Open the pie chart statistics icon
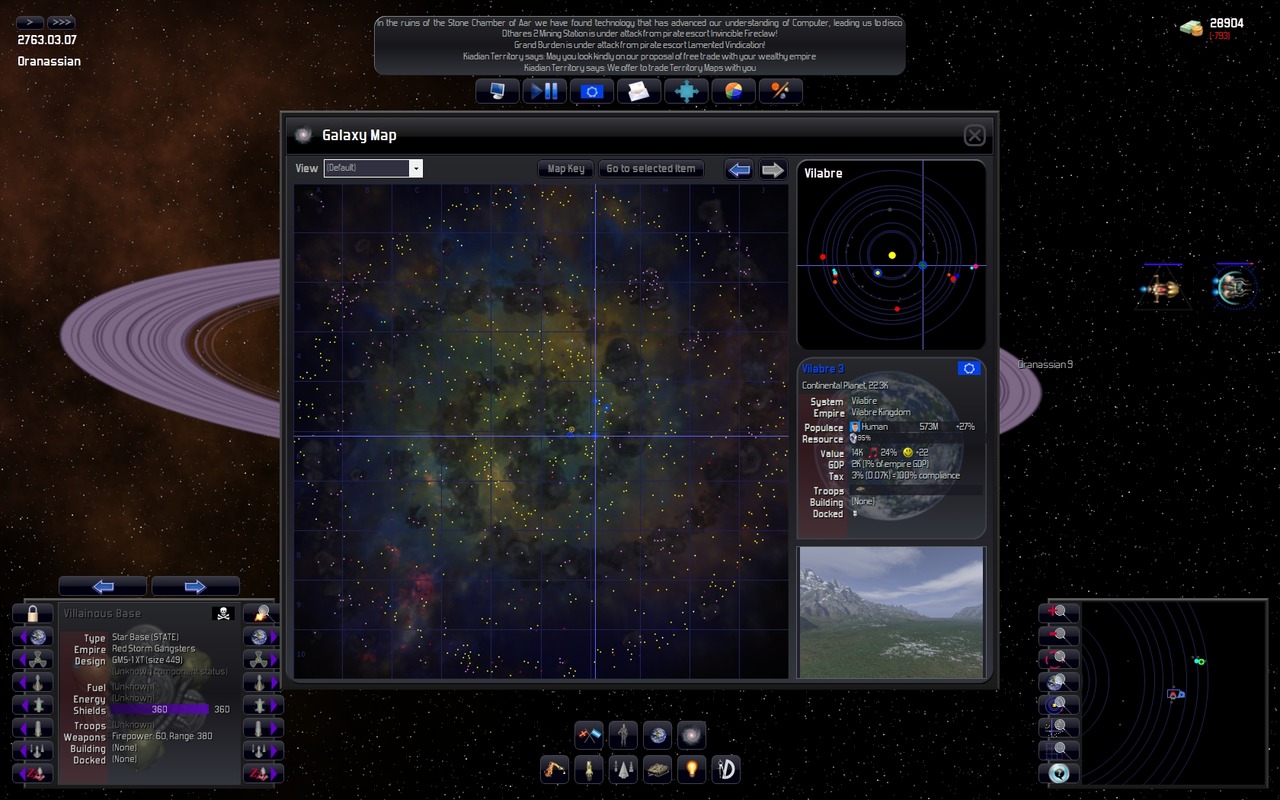Image resolution: width=1280 pixels, height=800 pixels. click(x=733, y=91)
